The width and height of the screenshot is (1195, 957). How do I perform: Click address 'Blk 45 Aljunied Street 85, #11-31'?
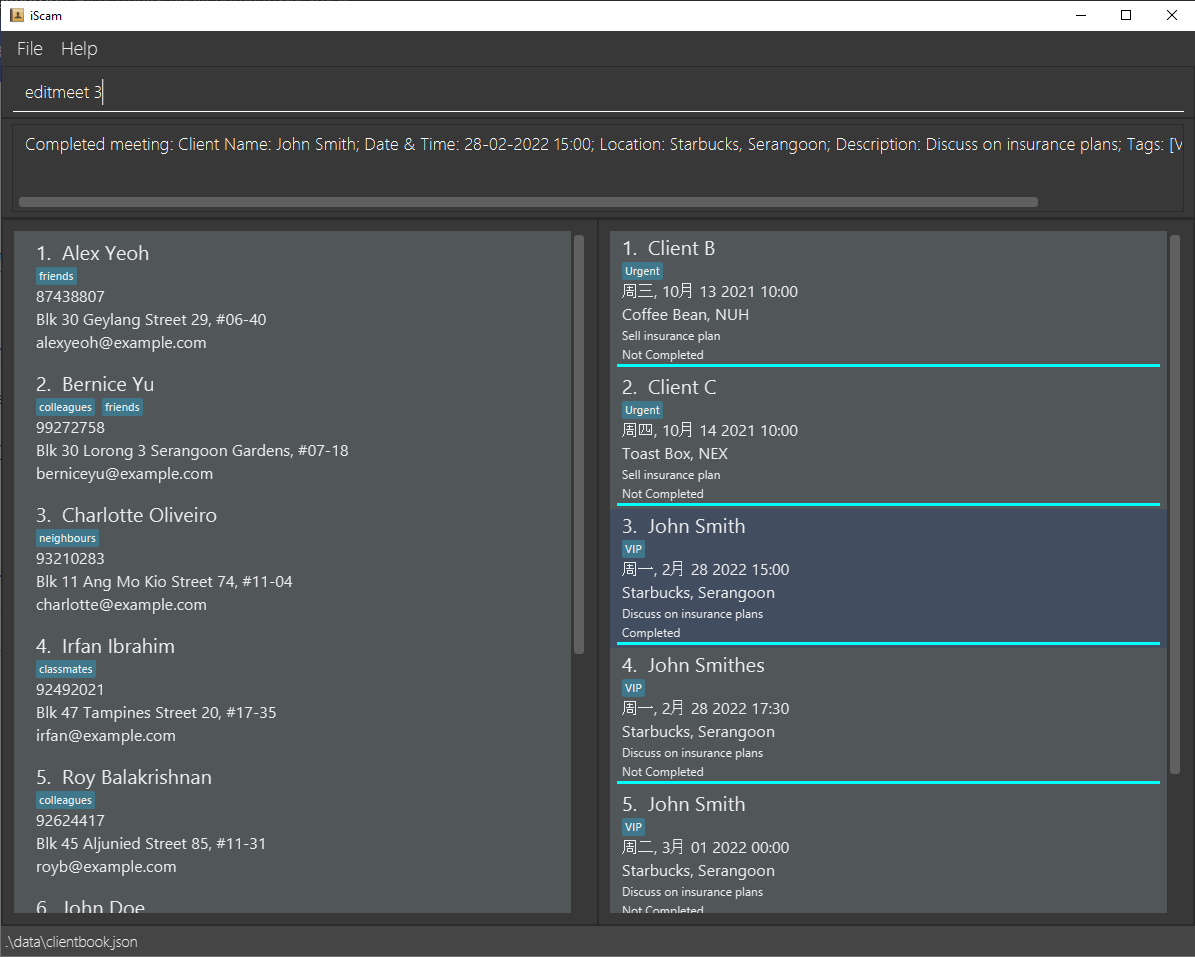tap(151, 843)
